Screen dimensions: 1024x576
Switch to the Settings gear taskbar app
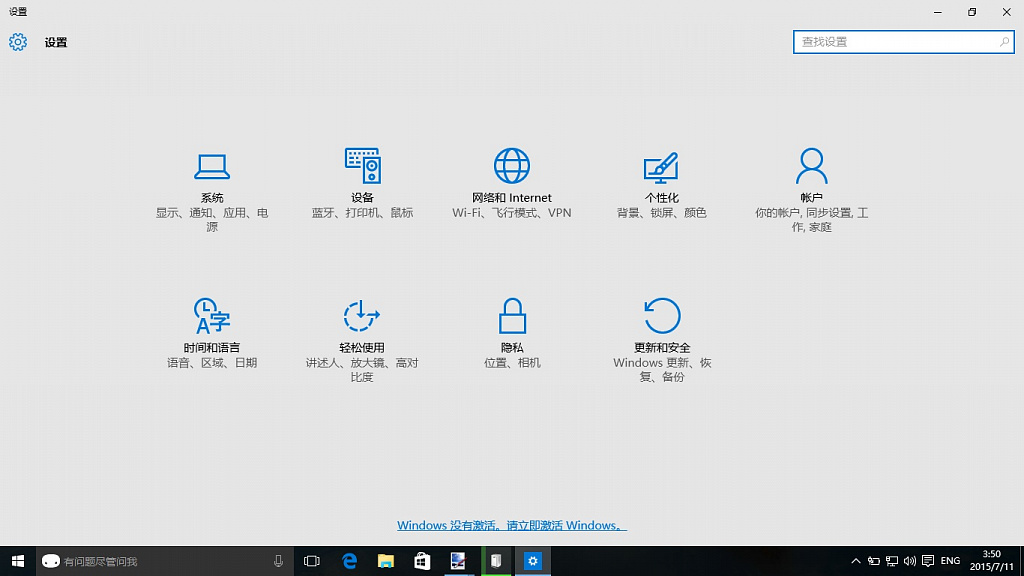coord(533,561)
